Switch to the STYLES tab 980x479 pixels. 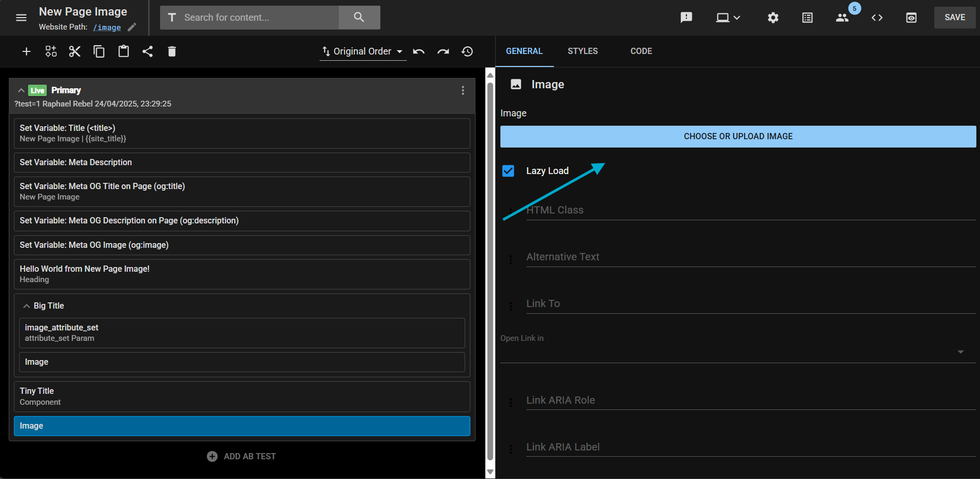pyautogui.click(x=582, y=51)
